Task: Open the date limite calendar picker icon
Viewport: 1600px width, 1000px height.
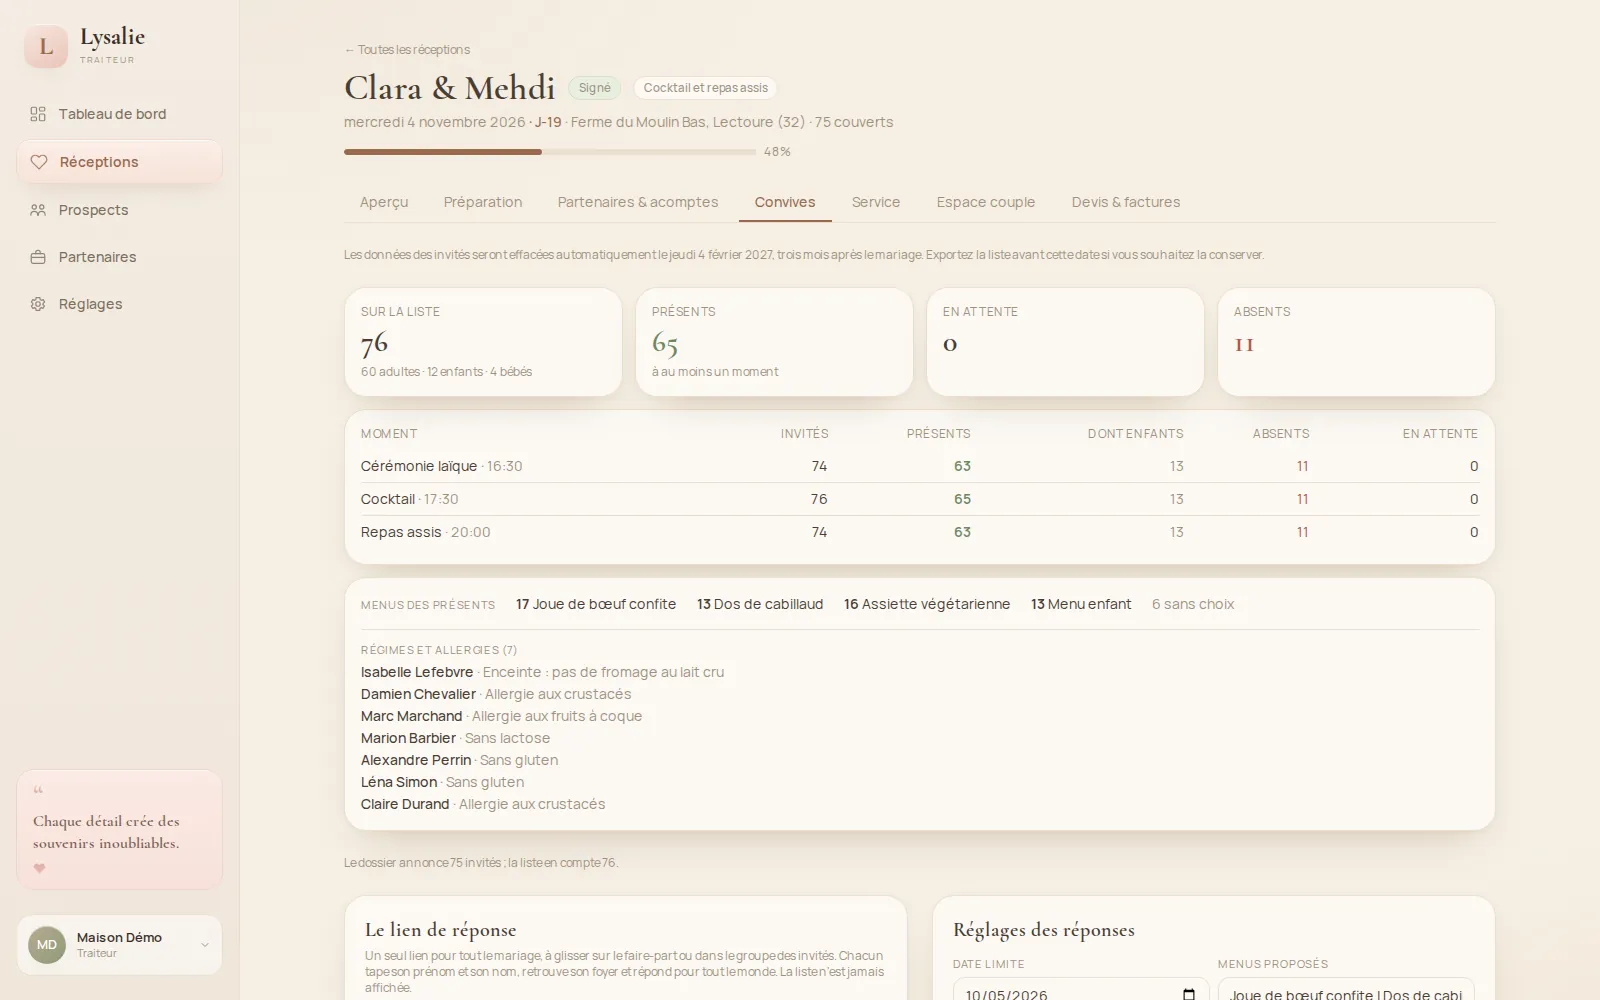Action: (x=1189, y=995)
